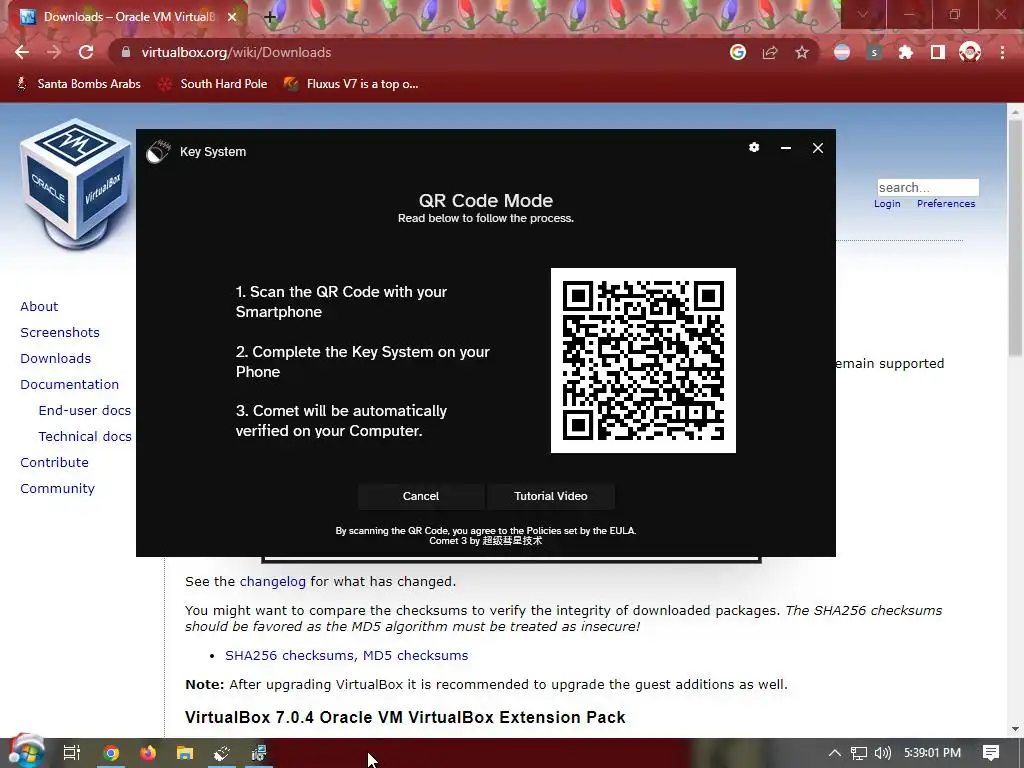Screen dimensions: 1024x768
Task: Open the Login link
Action: [887, 204]
